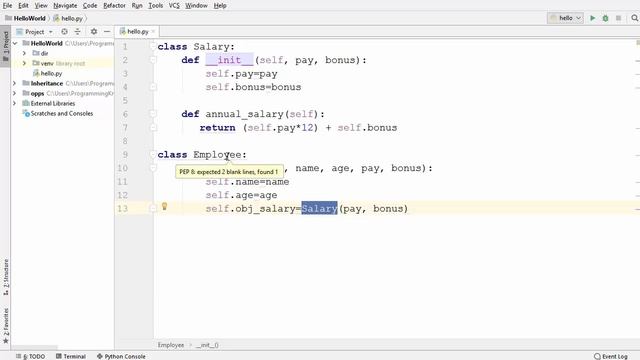Open the hello run configuration dropdown
The width and height of the screenshot is (640, 360).
tap(565, 18)
